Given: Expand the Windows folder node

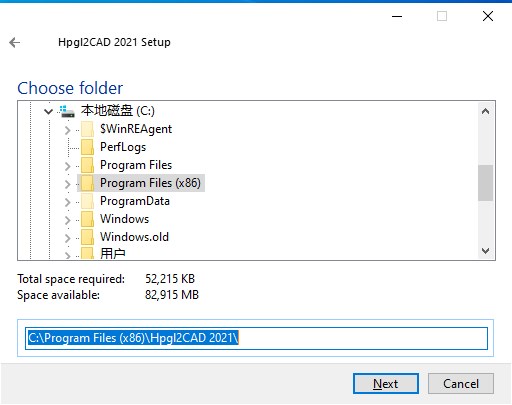Looking at the screenshot, I should coord(68,220).
